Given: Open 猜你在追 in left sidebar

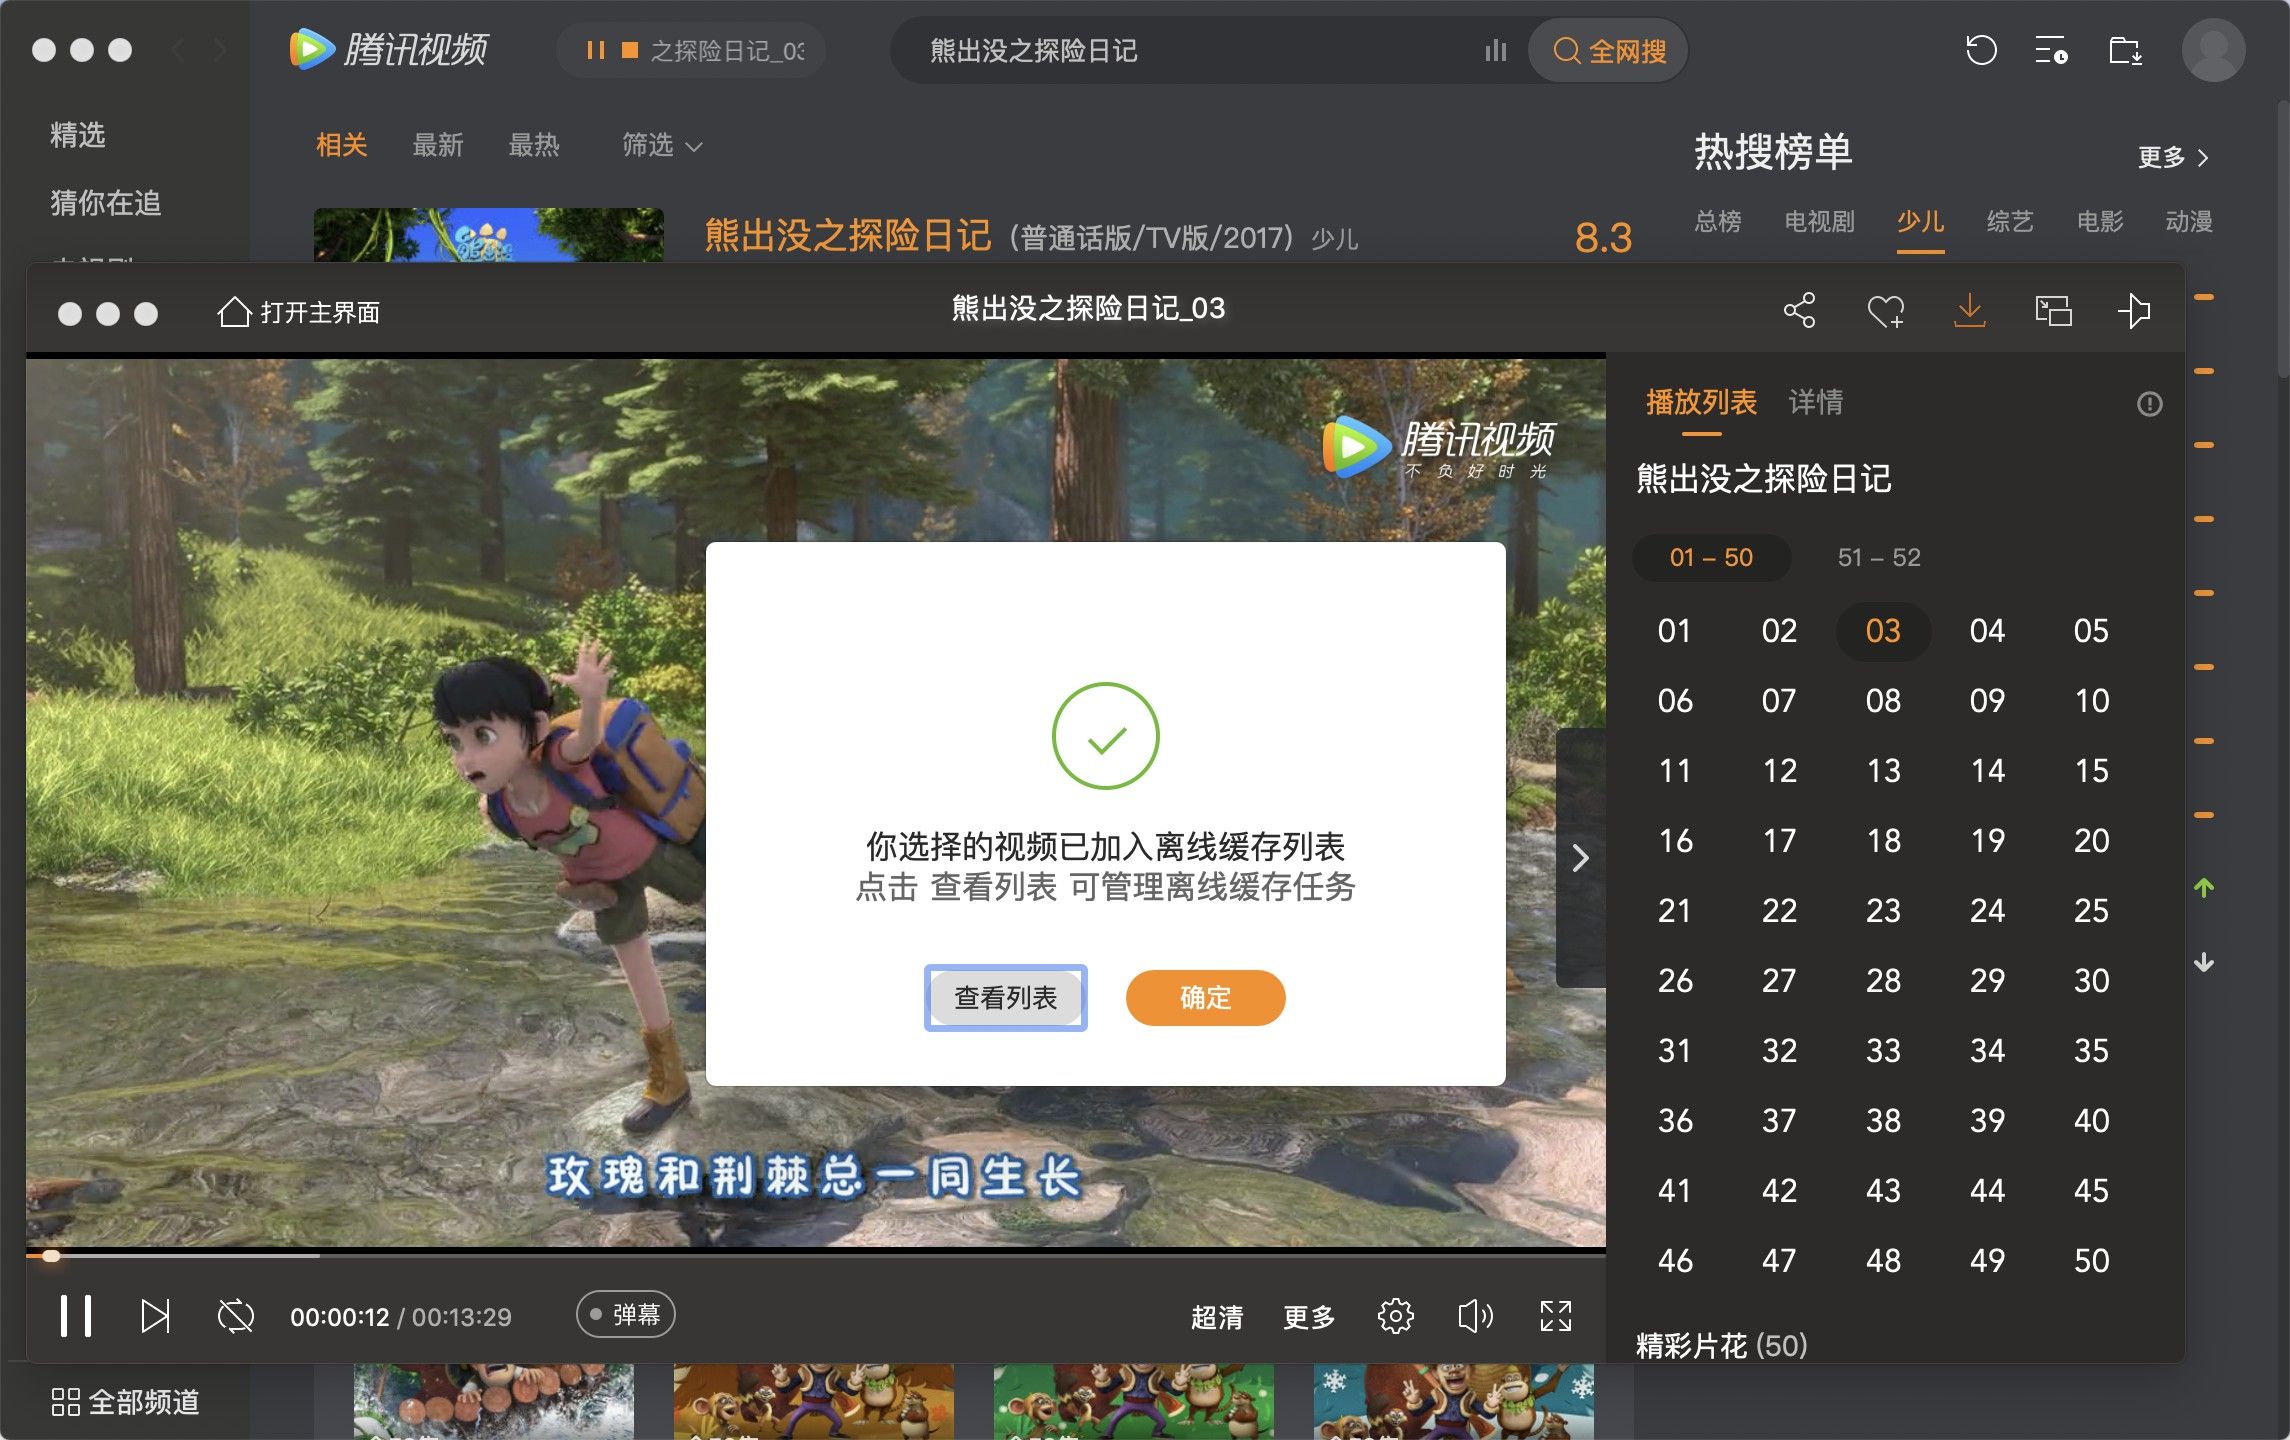Looking at the screenshot, I should tap(106, 203).
